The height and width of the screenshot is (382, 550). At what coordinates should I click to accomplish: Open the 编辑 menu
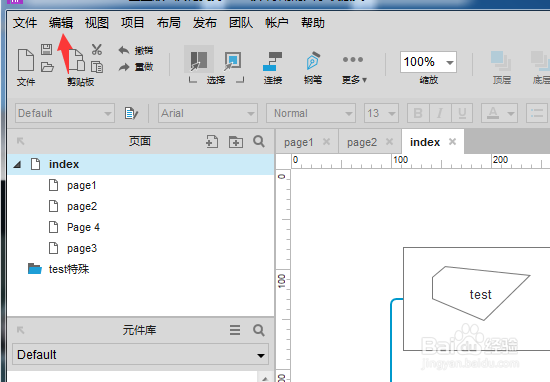[x=61, y=23]
